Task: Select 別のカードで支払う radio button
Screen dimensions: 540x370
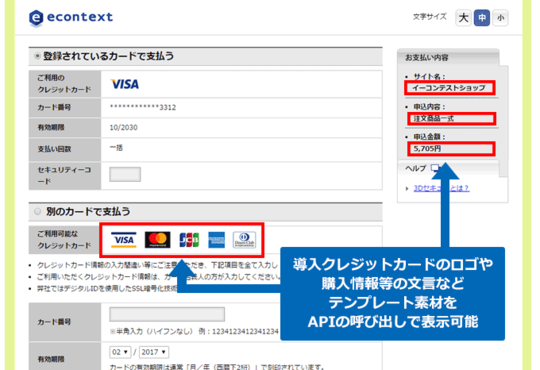Action: [37, 211]
